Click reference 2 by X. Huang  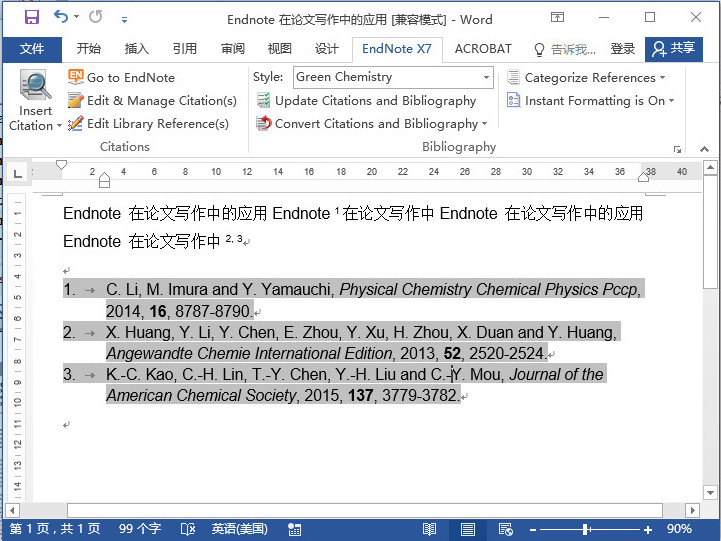point(342,342)
